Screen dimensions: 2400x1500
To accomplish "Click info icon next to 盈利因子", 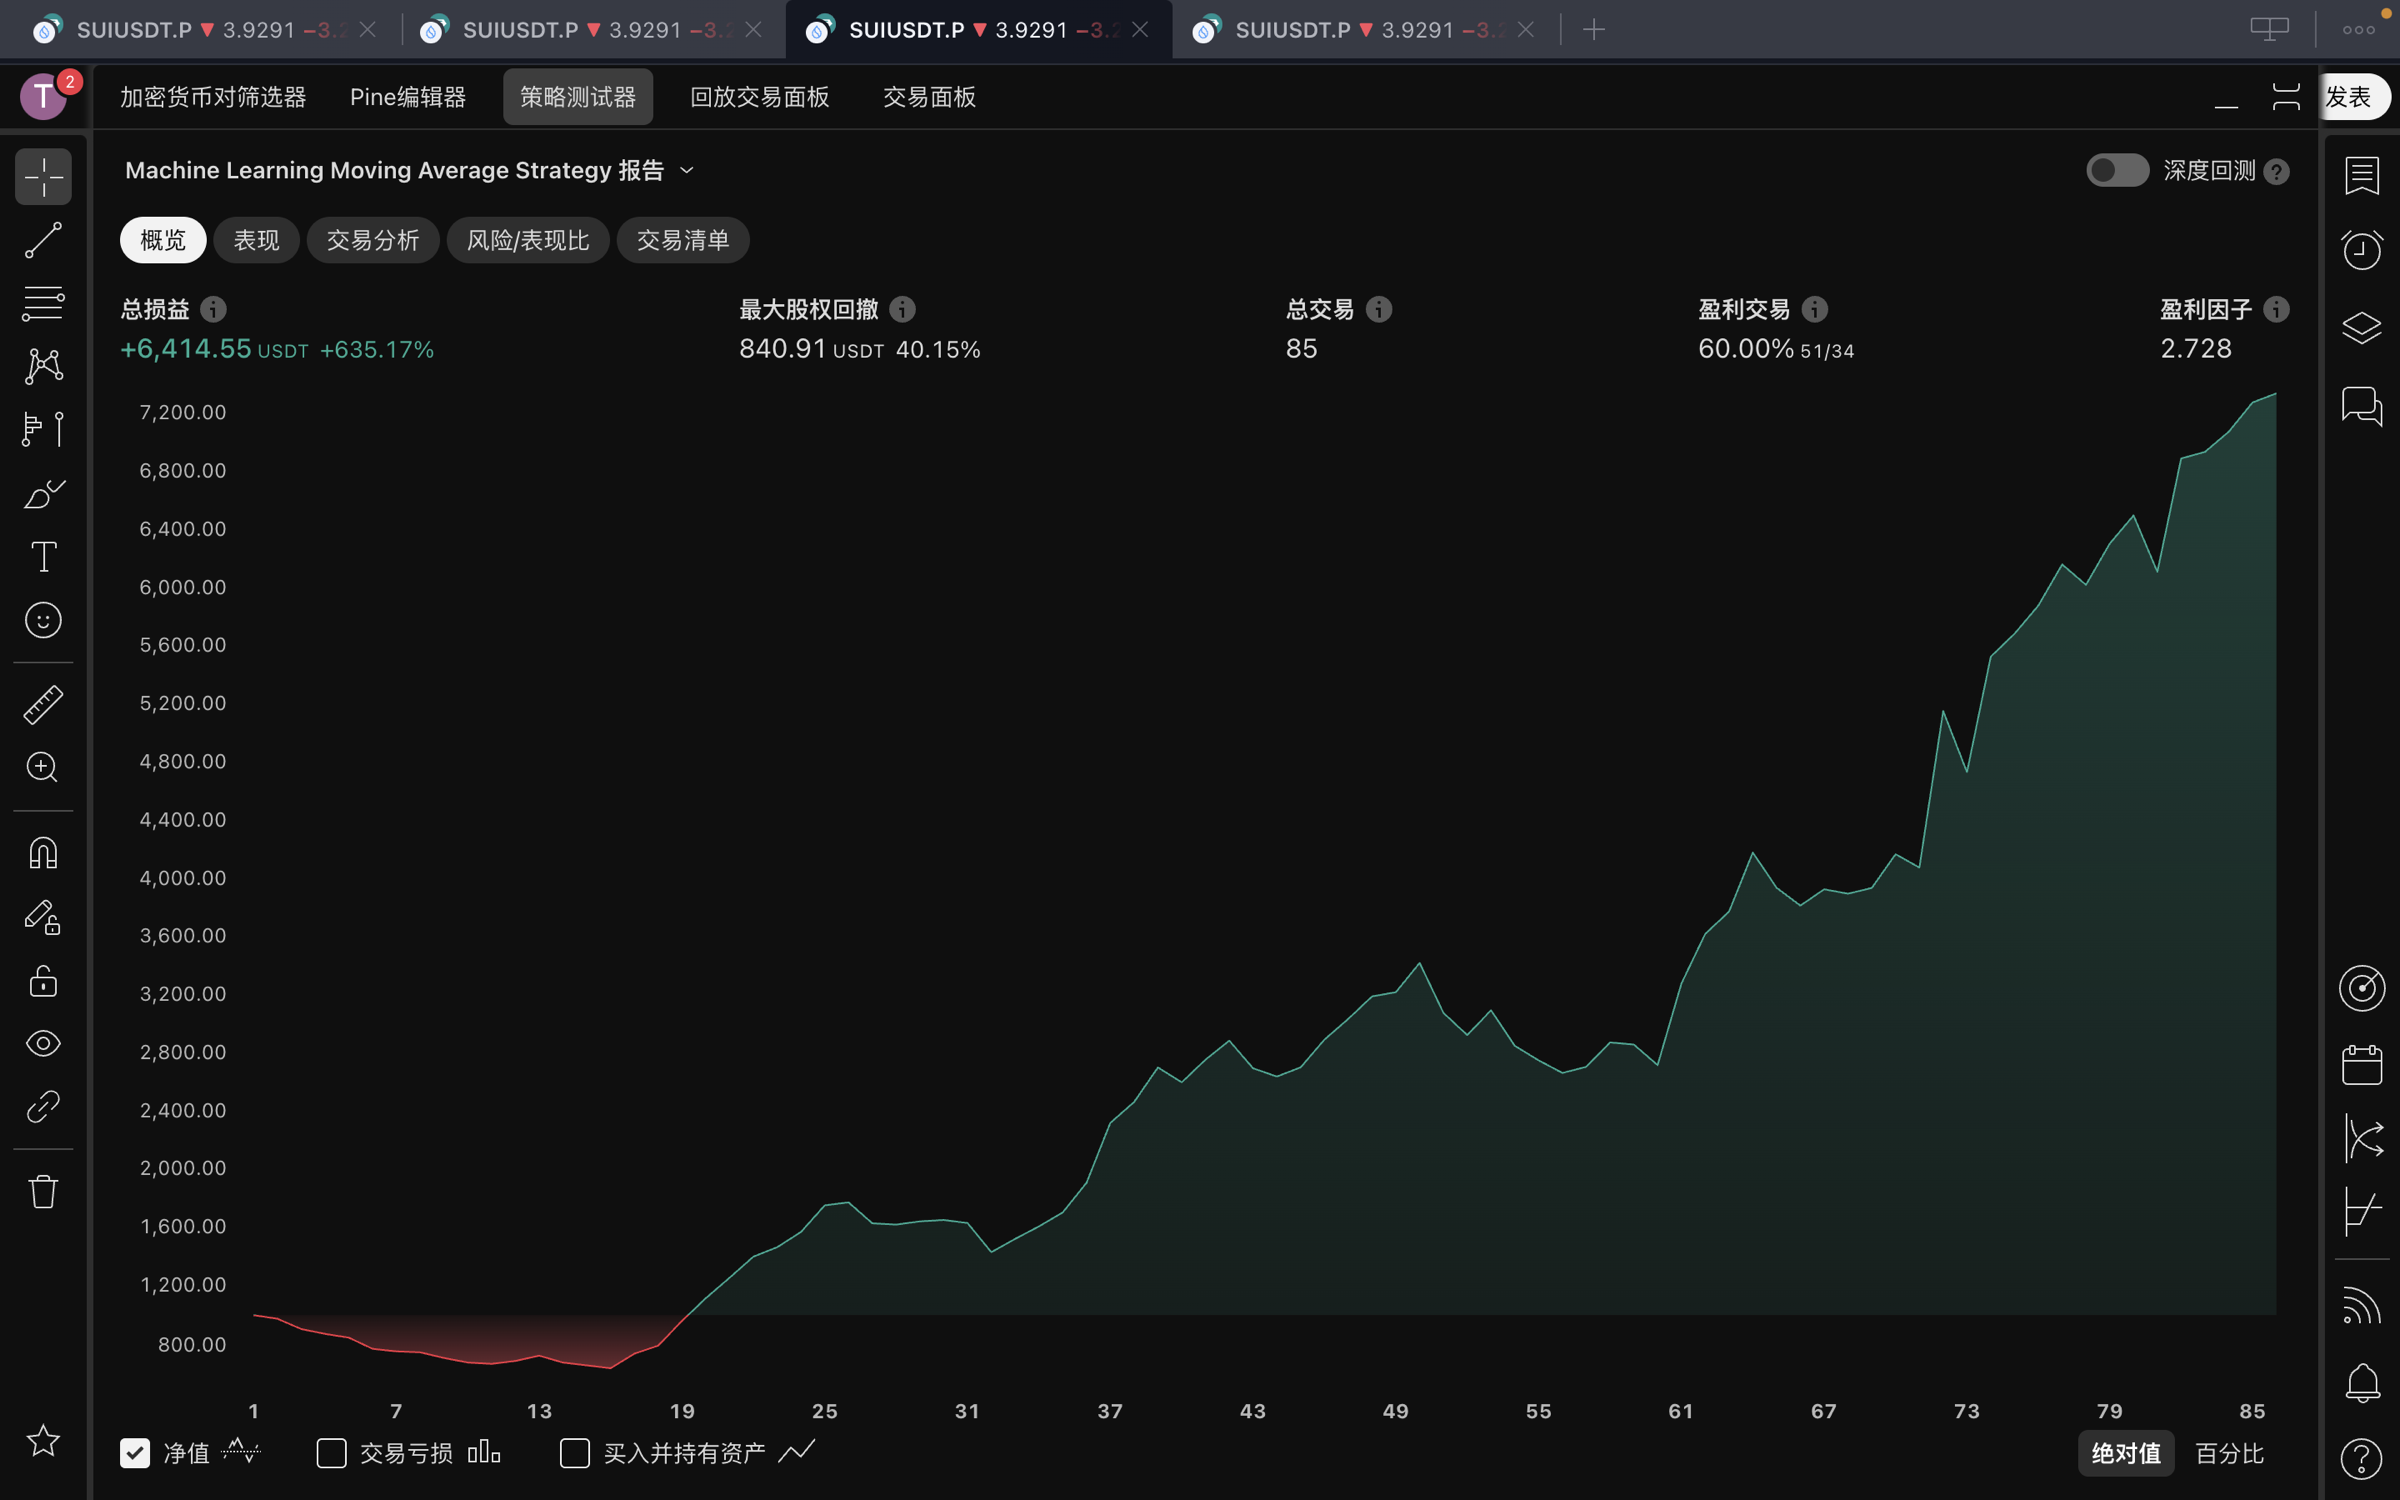I will coord(2276,309).
